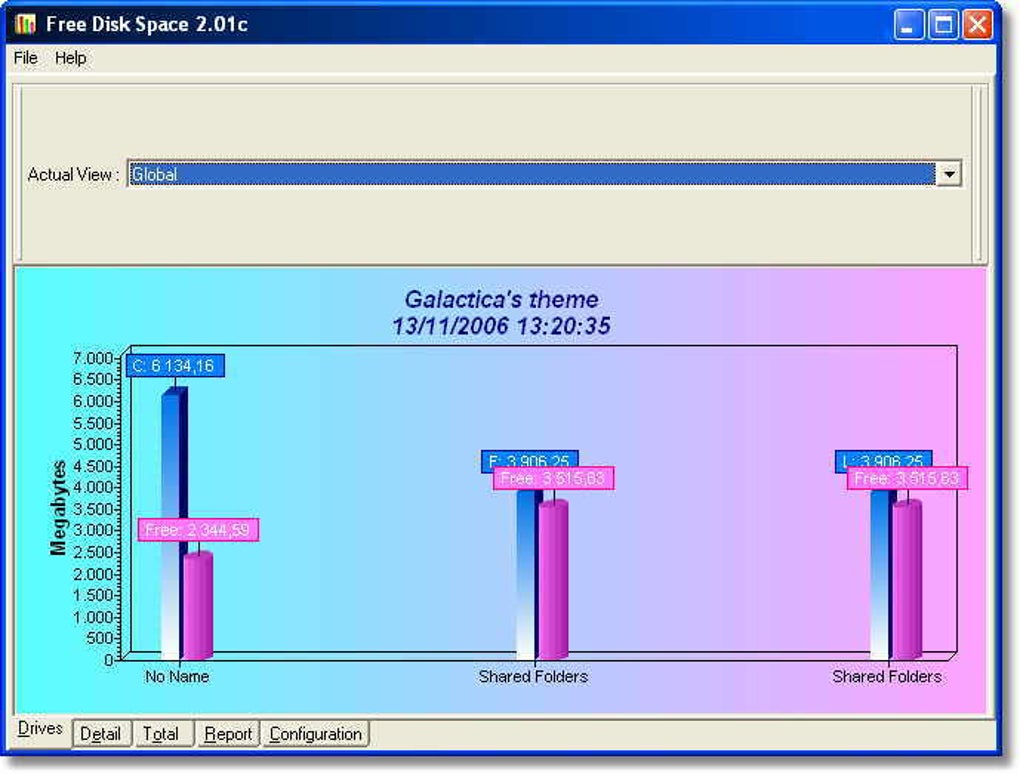Click the Free Disk Space app icon in titlebar

point(27,24)
